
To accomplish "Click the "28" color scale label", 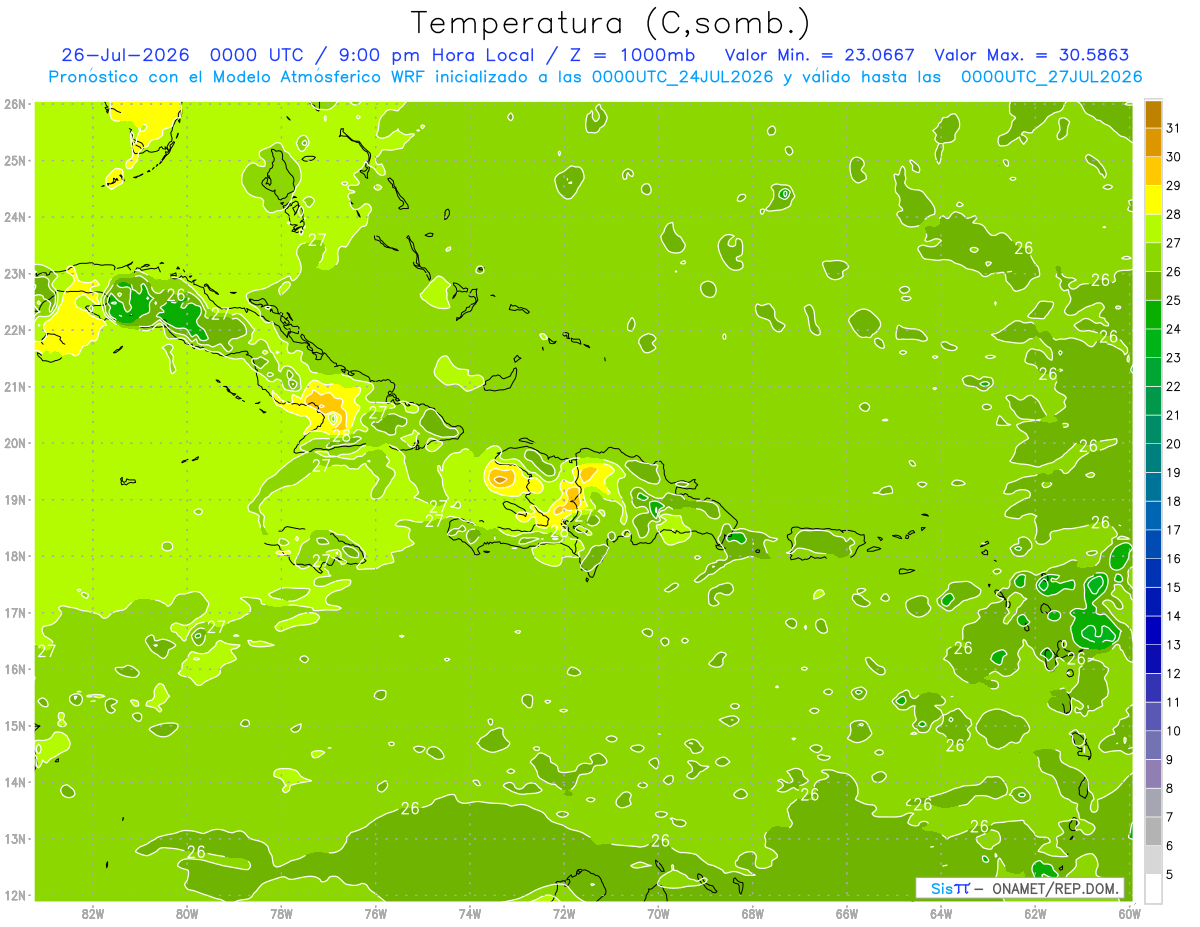I will 1174,214.
